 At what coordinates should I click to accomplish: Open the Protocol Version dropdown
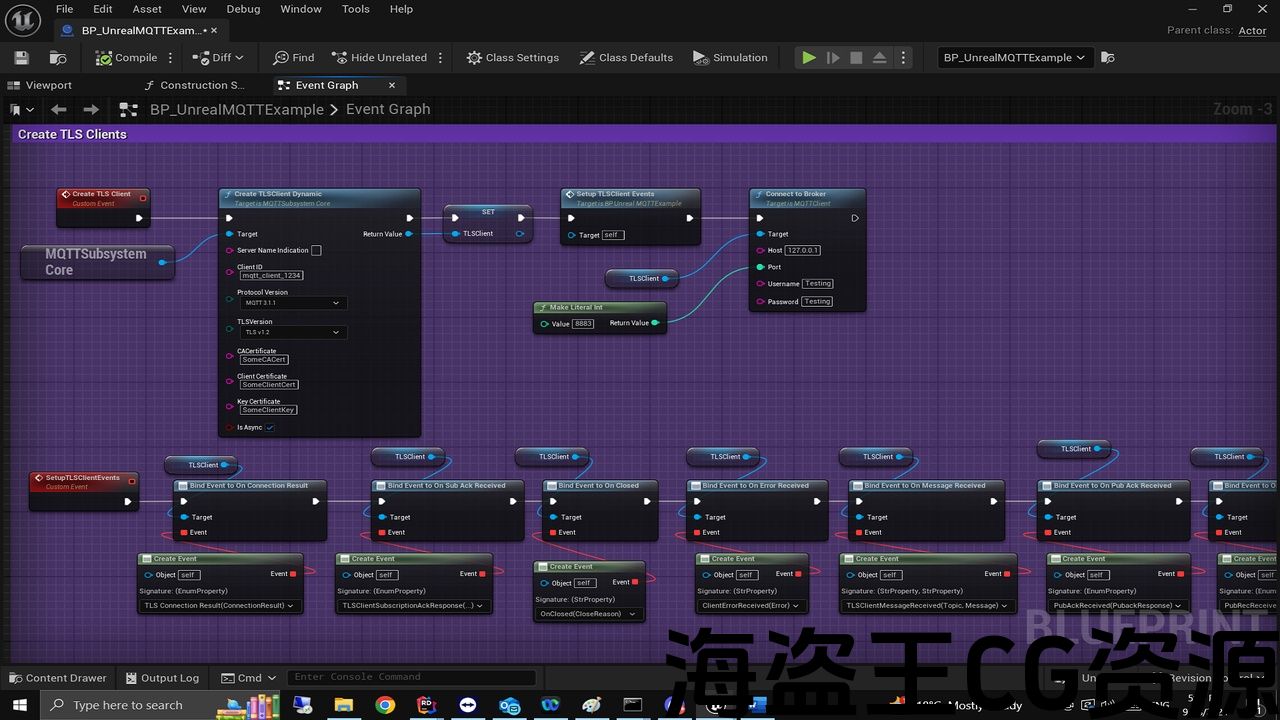click(292, 303)
